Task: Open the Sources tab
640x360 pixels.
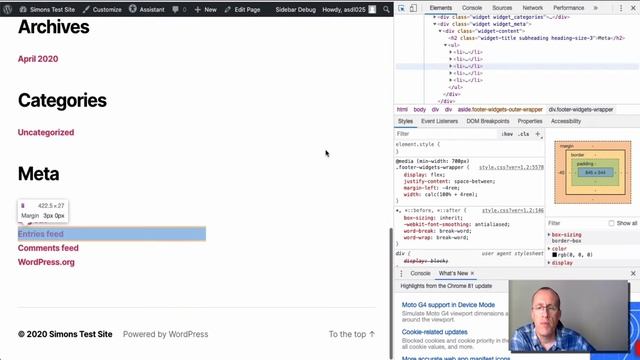Action: click(x=502, y=8)
